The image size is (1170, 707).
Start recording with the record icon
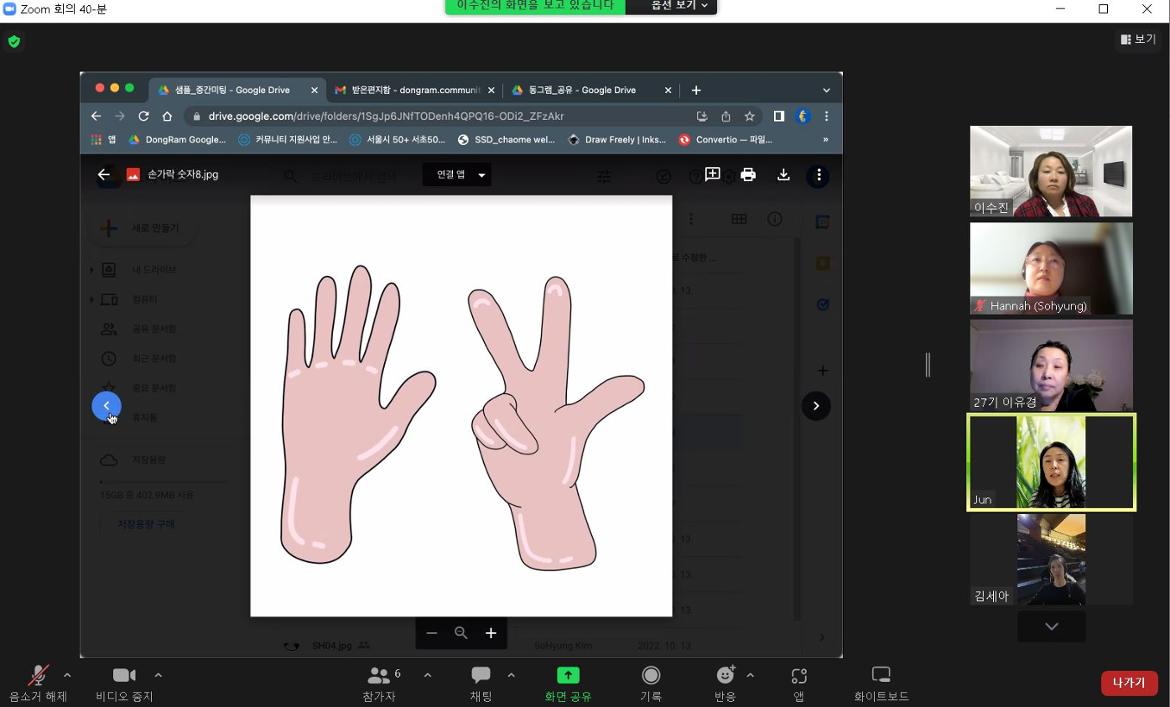click(x=651, y=676)
